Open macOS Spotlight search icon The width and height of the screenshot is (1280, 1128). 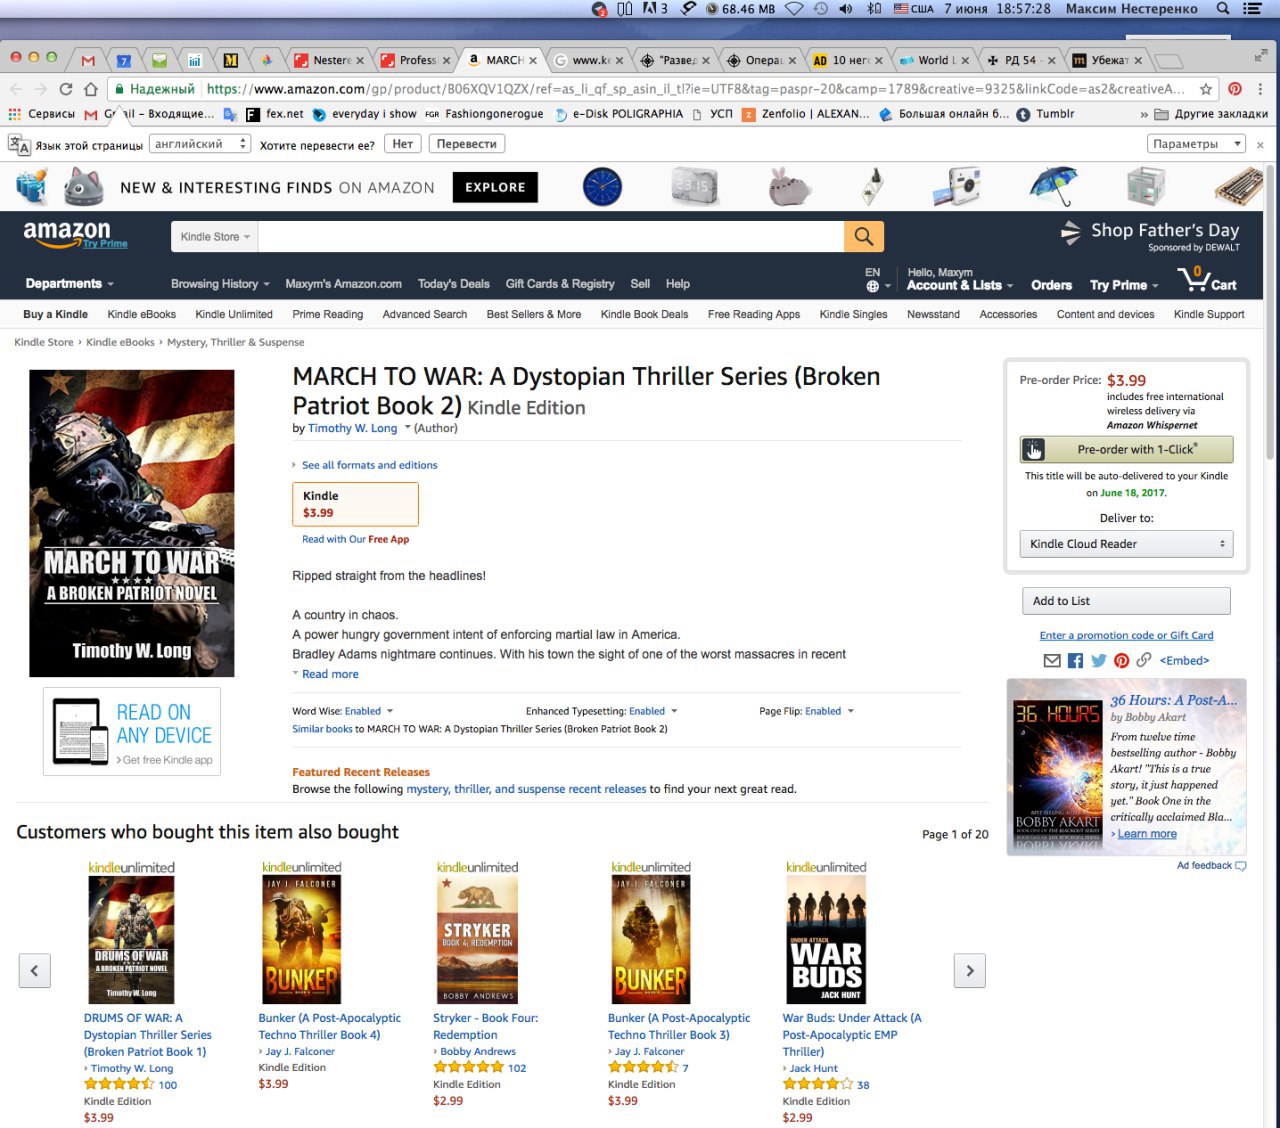pos(1222,9)
